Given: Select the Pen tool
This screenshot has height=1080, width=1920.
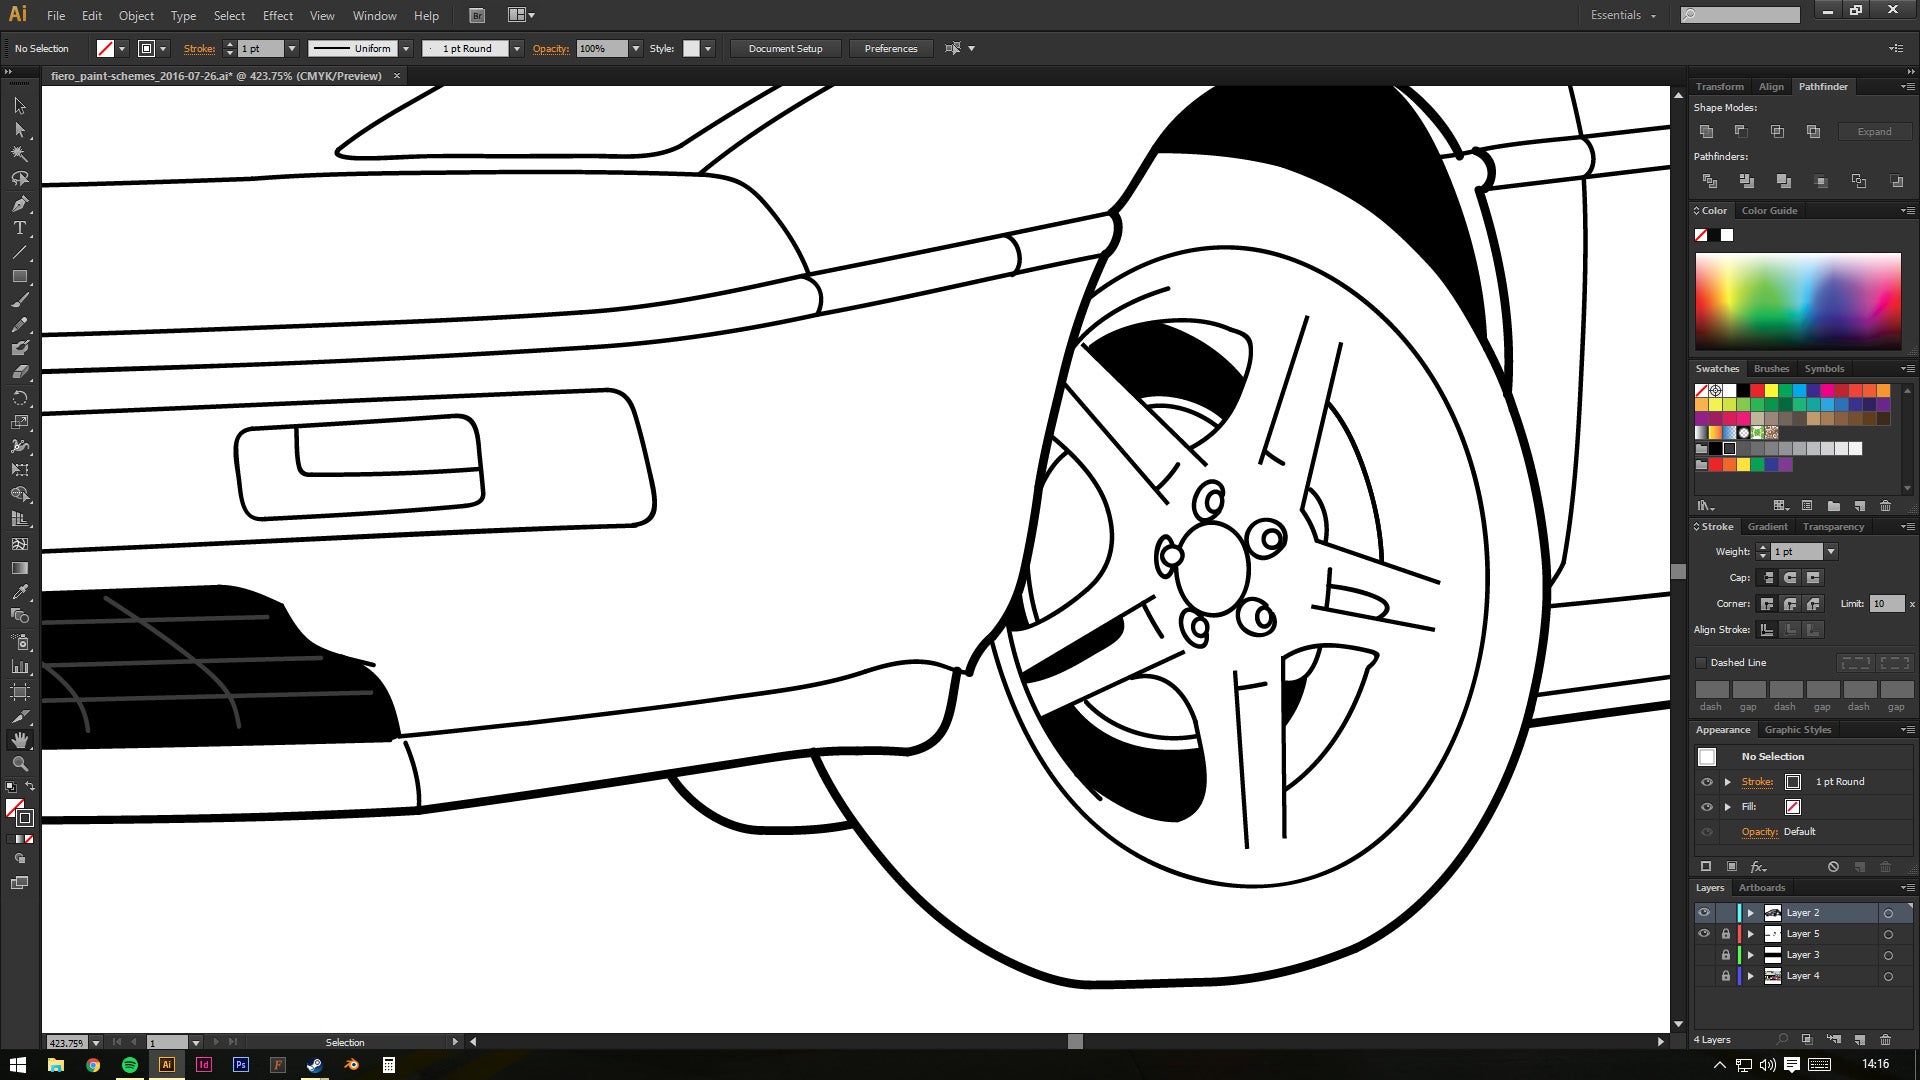Looking at the screenshot, I should [19, 203].
